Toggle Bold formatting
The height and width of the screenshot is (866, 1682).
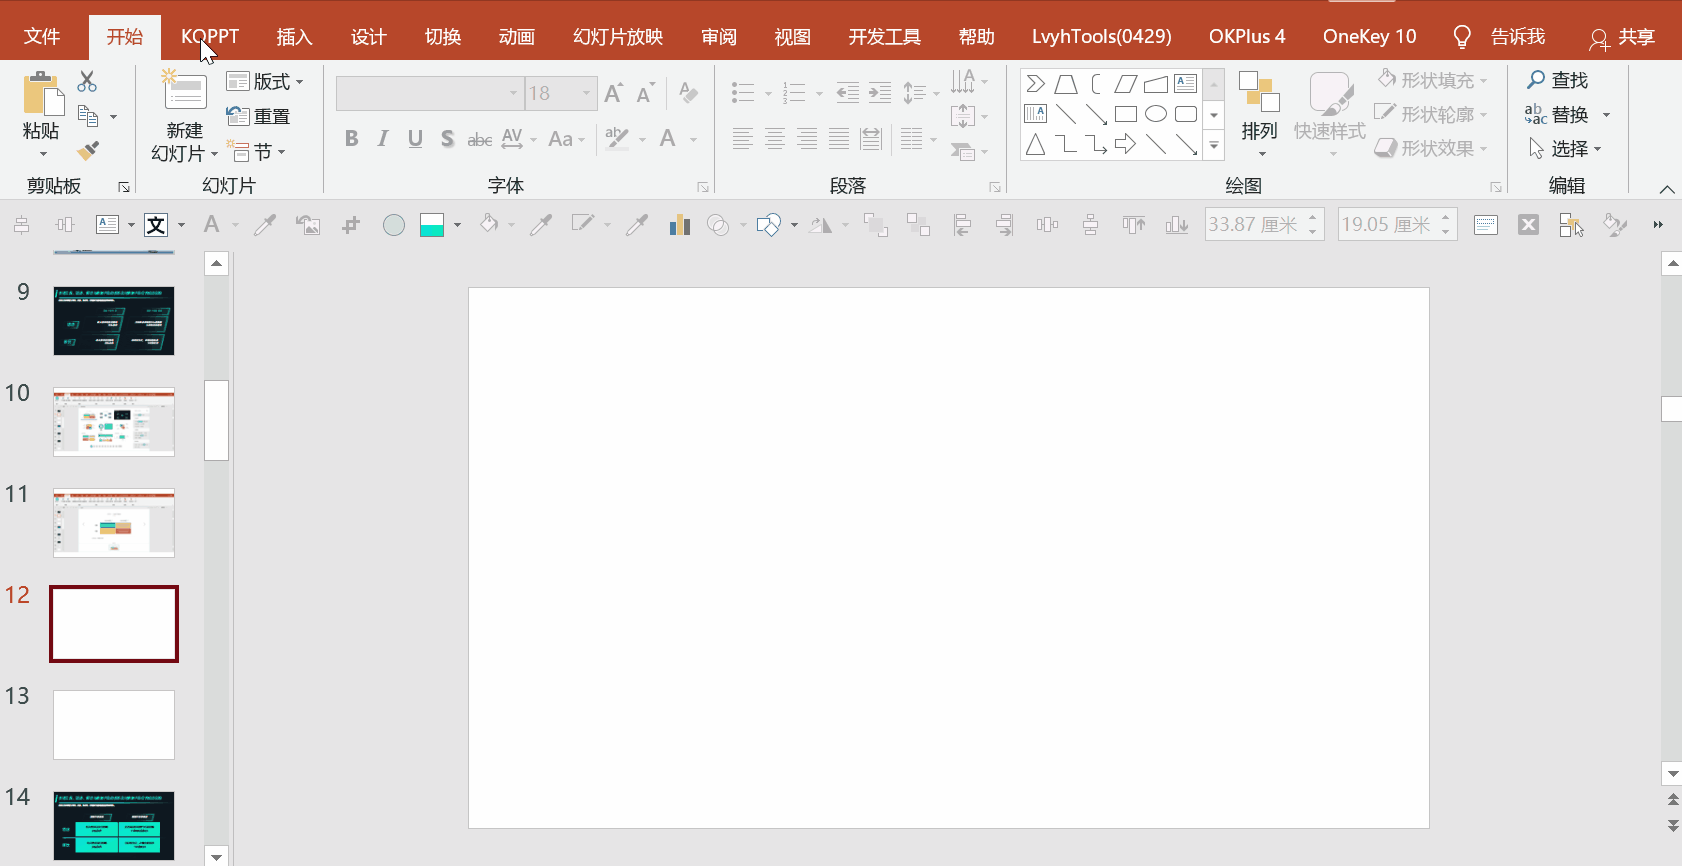[x=351, y=139]
